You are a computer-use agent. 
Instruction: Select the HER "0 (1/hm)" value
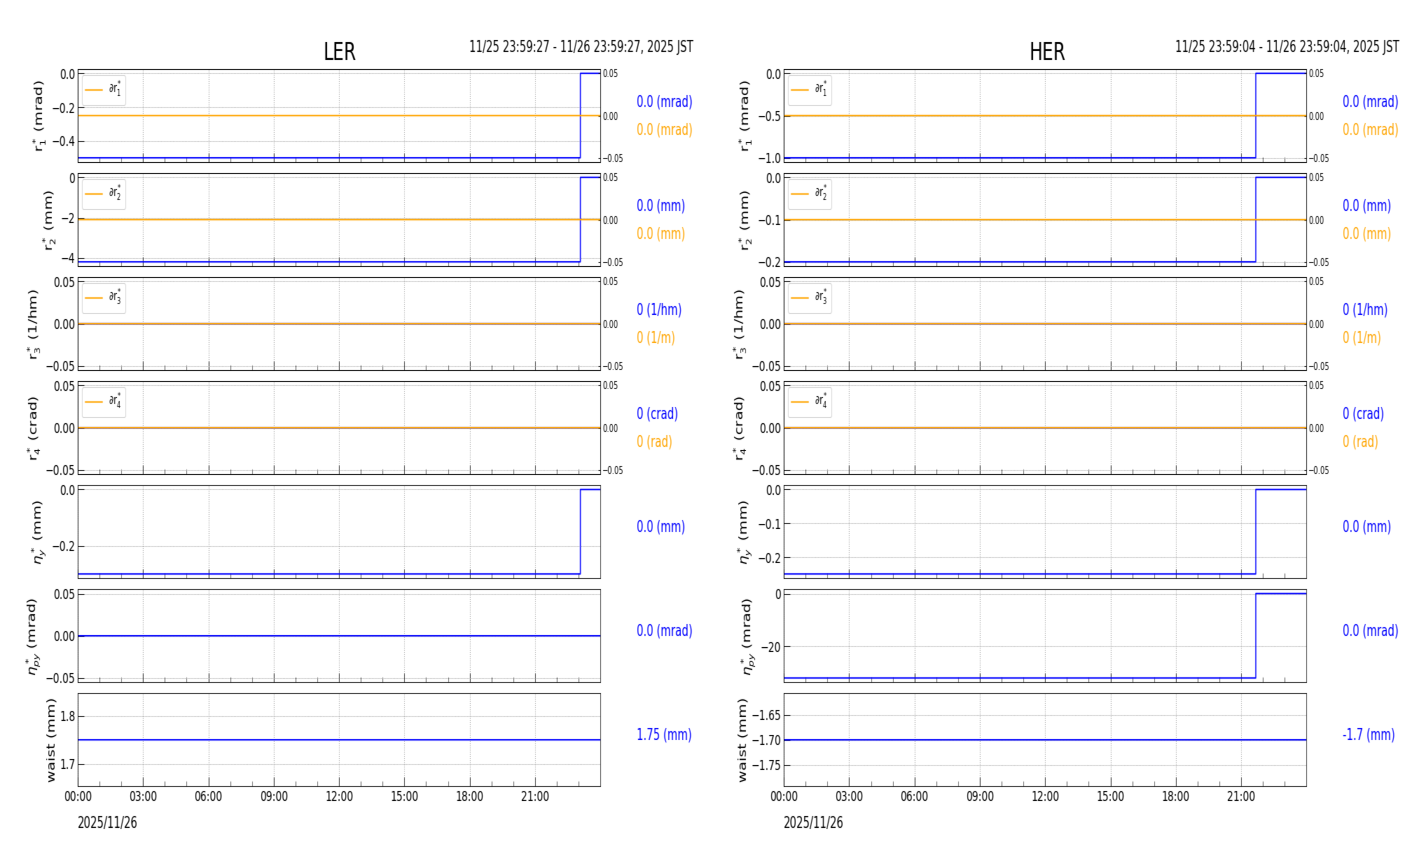1365,310
